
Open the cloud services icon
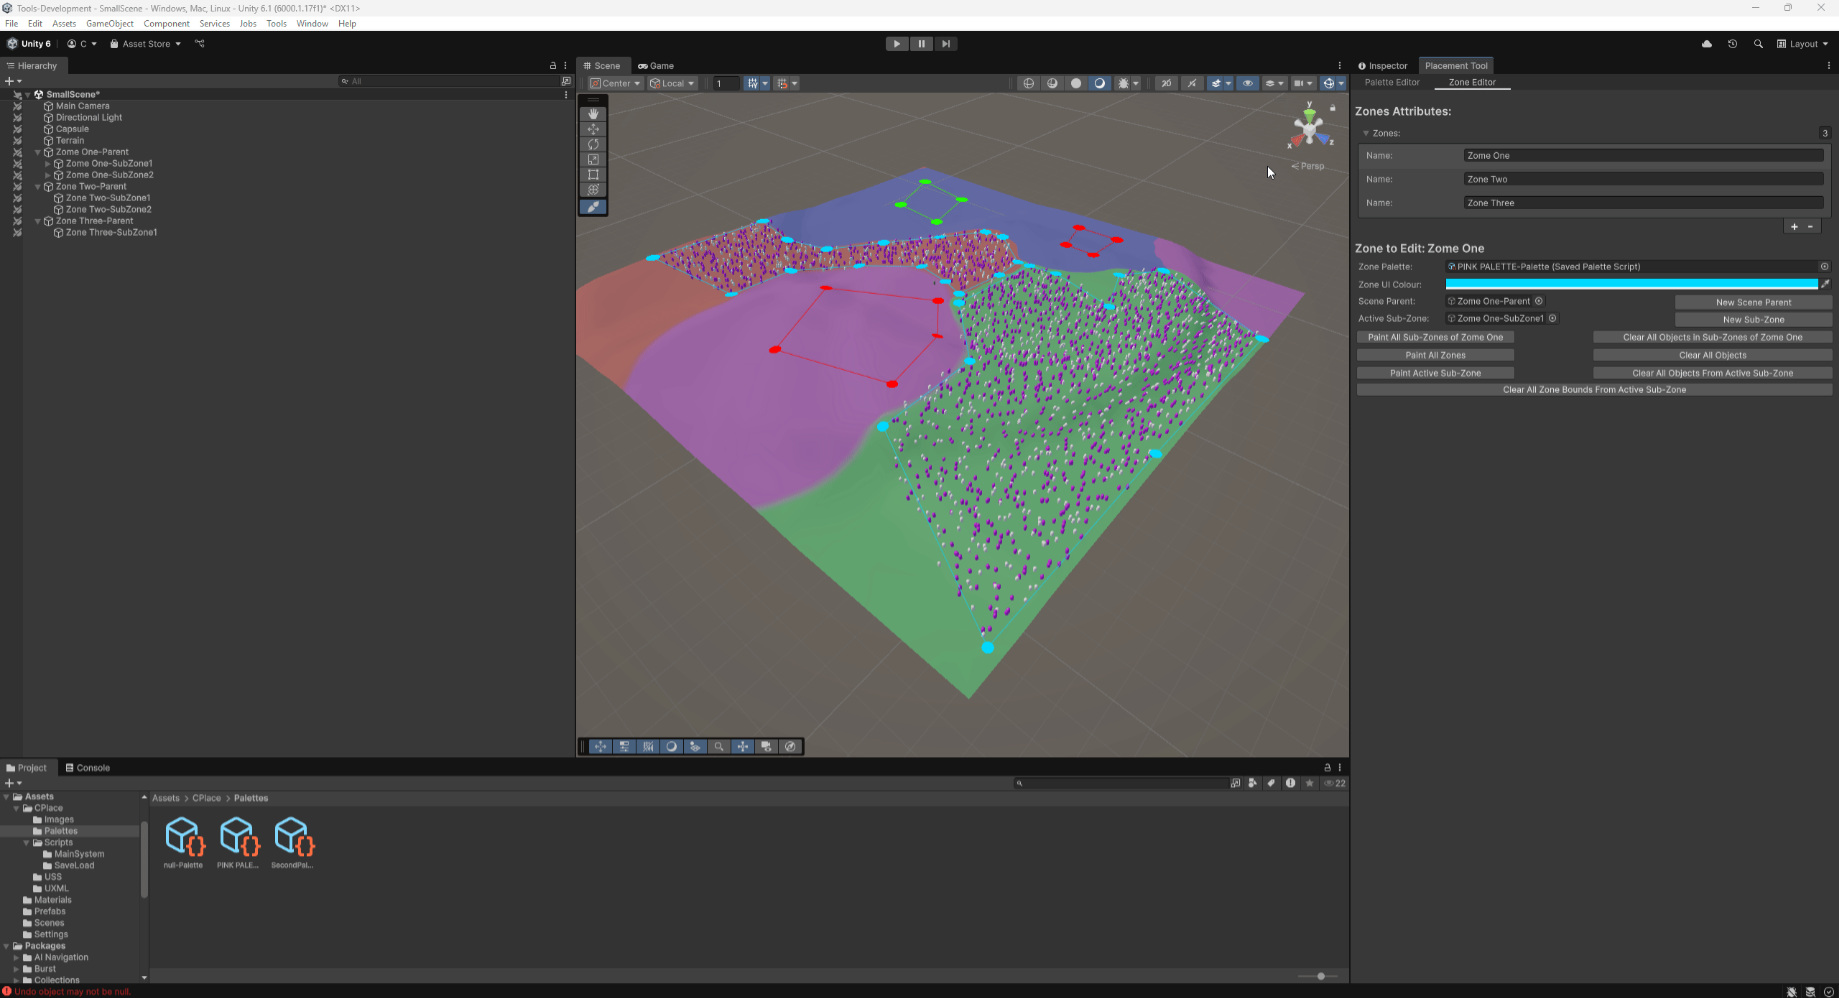pos(1707,44)
